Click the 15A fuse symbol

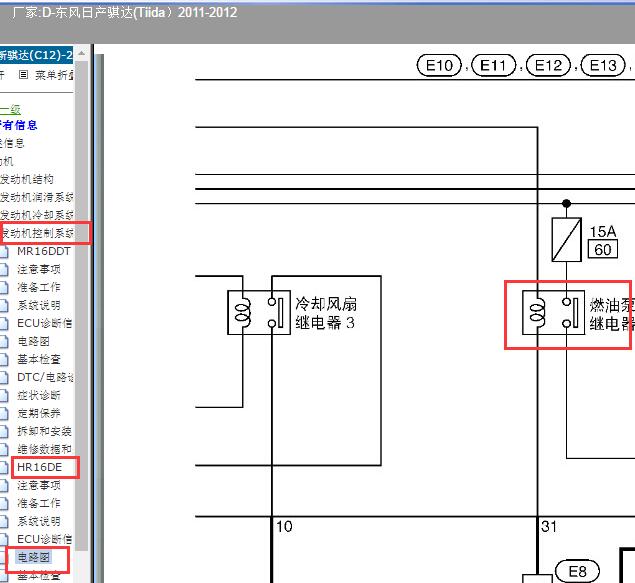pyautogui.click(x=567, y=239)
